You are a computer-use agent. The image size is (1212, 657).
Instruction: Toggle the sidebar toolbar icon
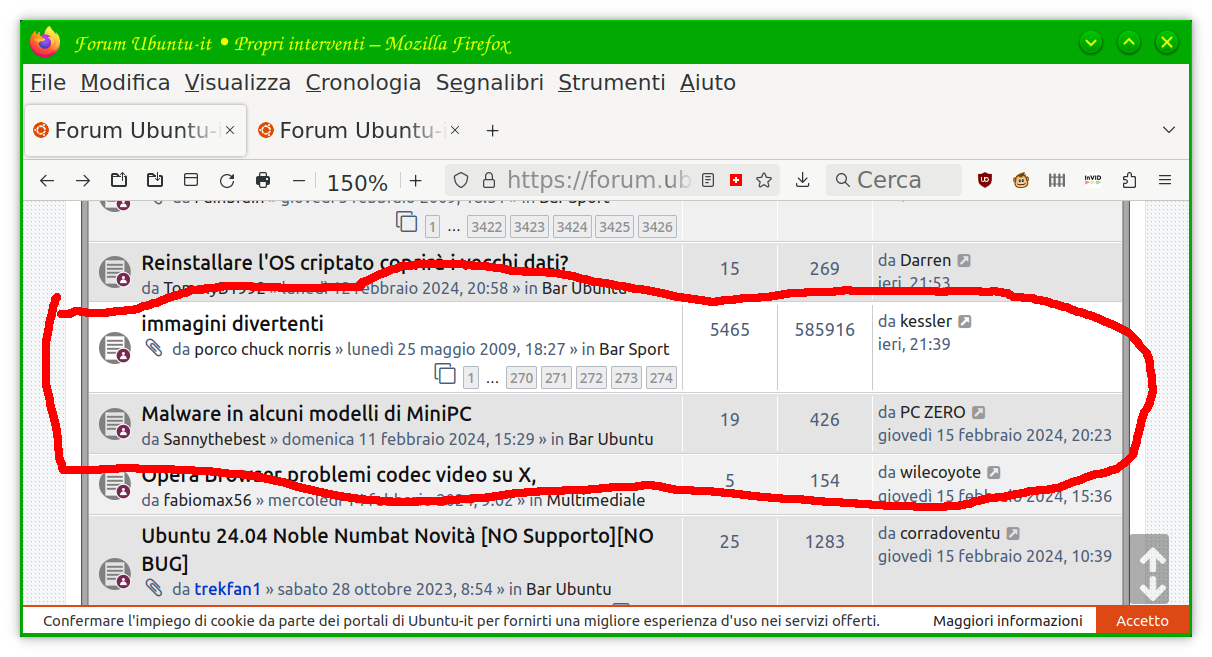(191, 181)
